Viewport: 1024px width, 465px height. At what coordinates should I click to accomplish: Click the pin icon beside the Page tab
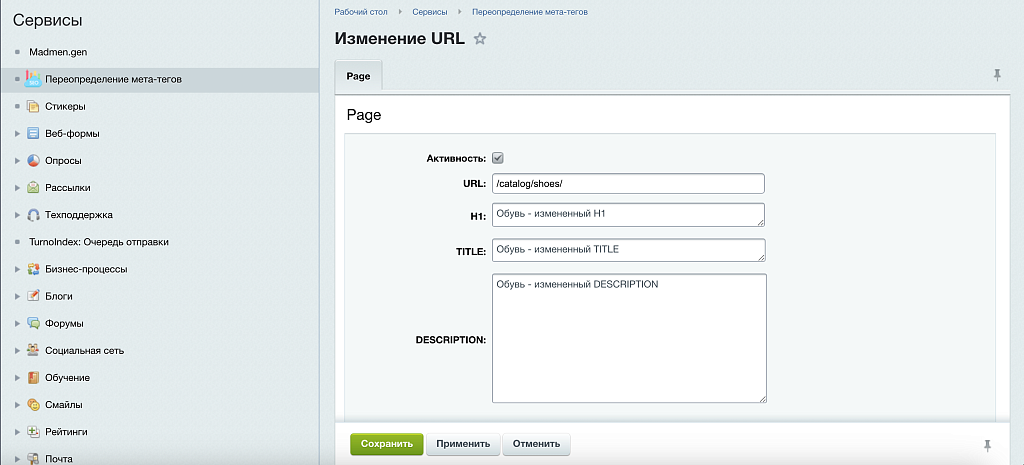tap(997, 76)
